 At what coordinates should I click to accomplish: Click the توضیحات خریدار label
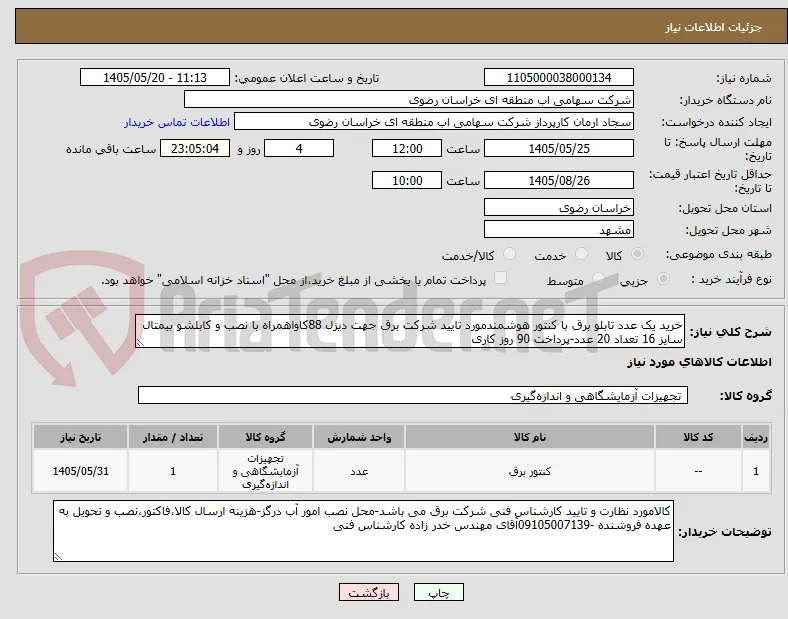click(725, 532)
